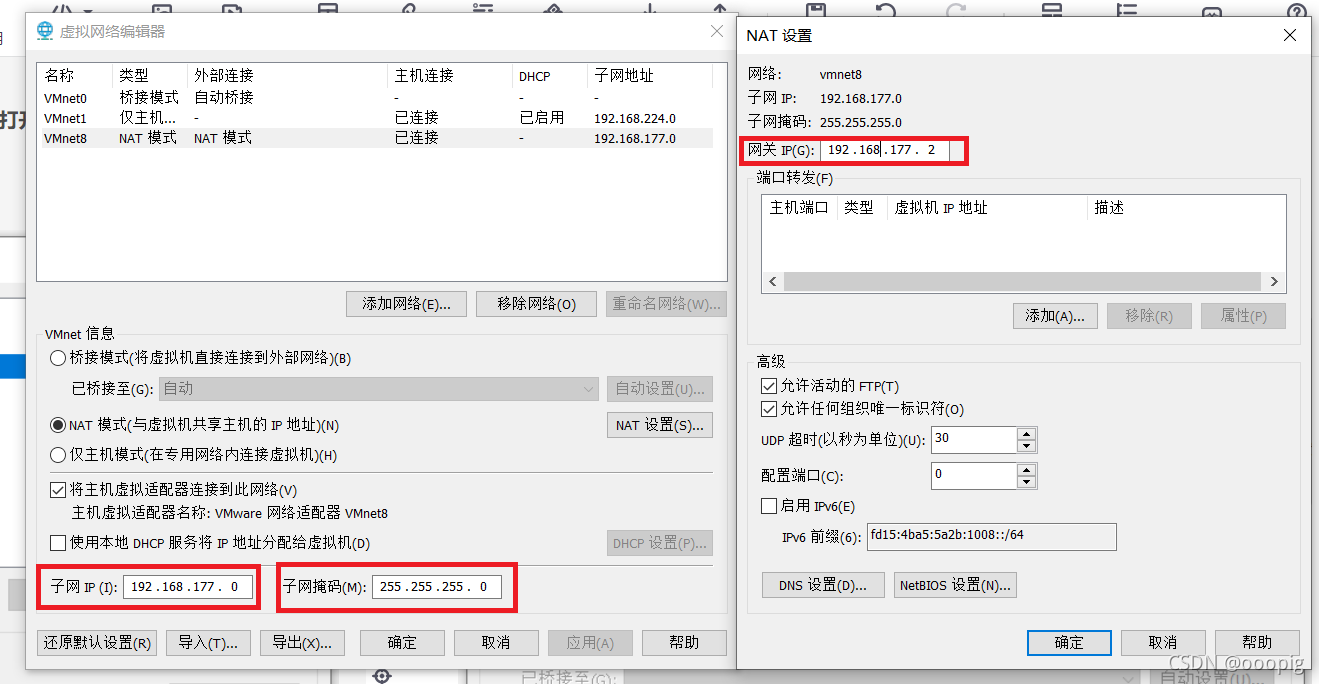
Task: Close the virtual network editor window
Action: click(x=717, y=31)
